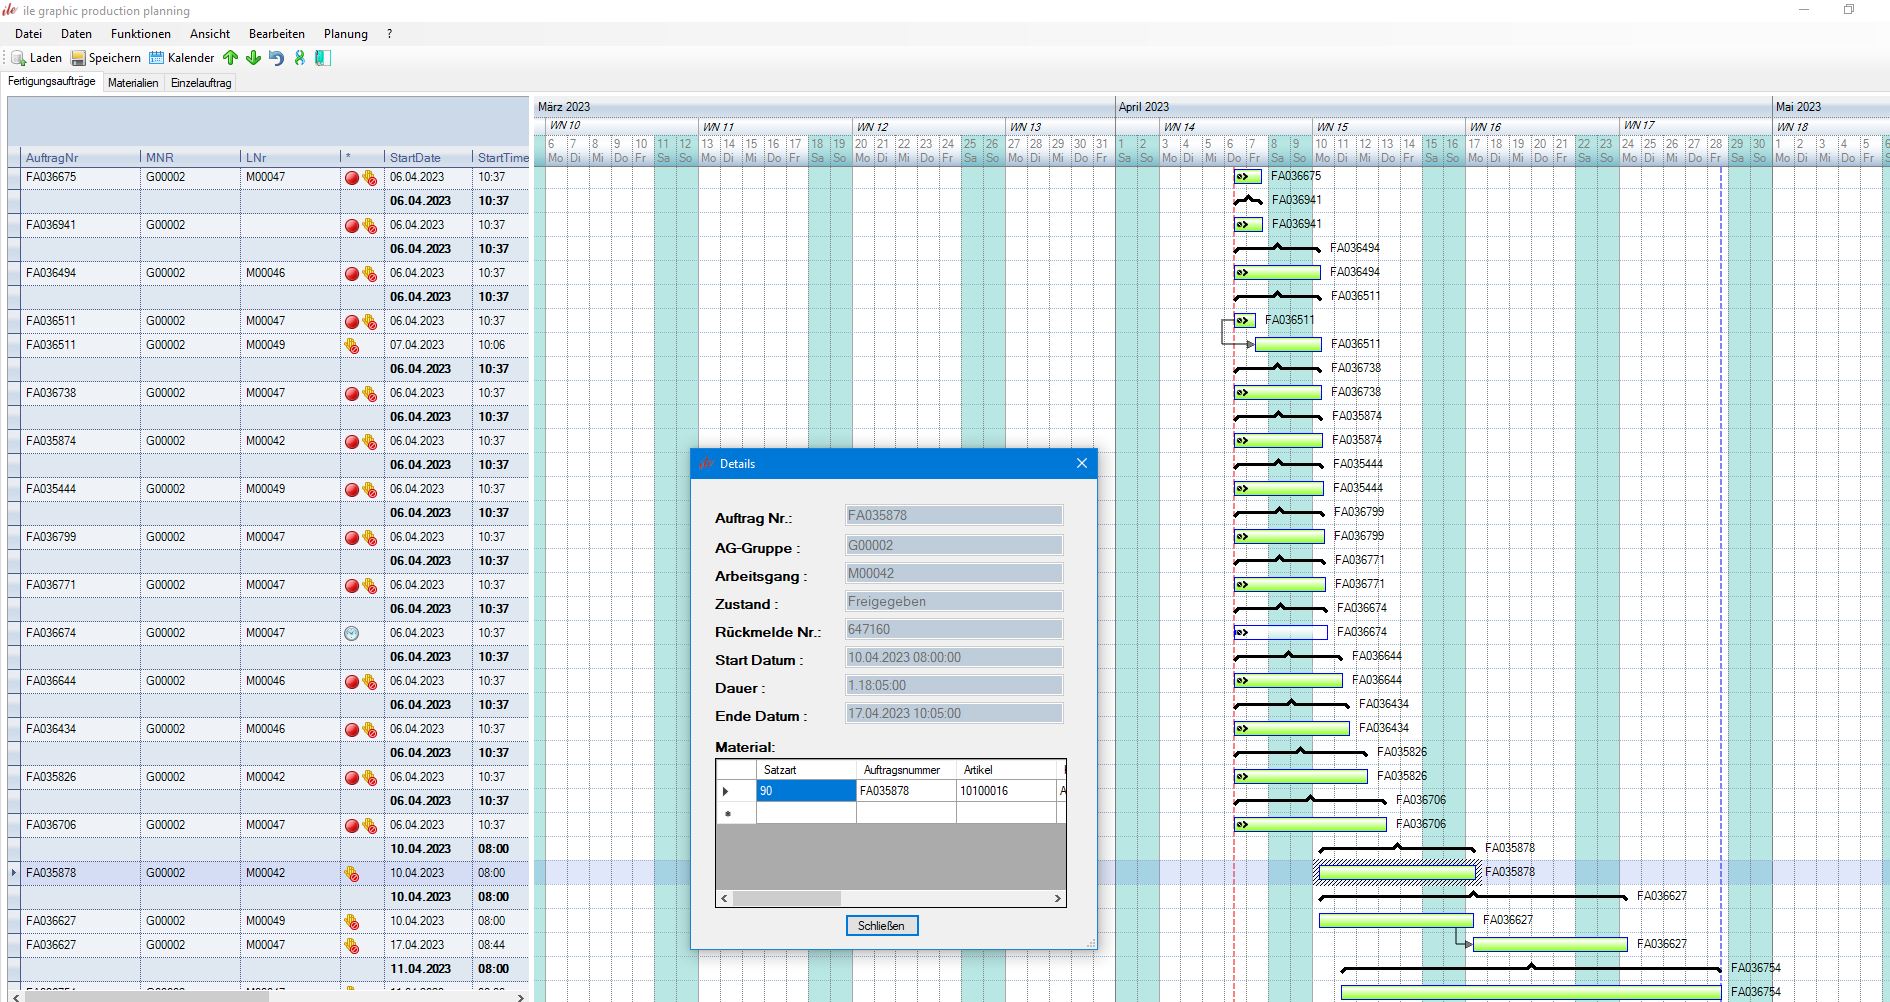Open the Kalender from the toolbar
This screenshot has height=1002, width=1890.
[x=157, y=58]
